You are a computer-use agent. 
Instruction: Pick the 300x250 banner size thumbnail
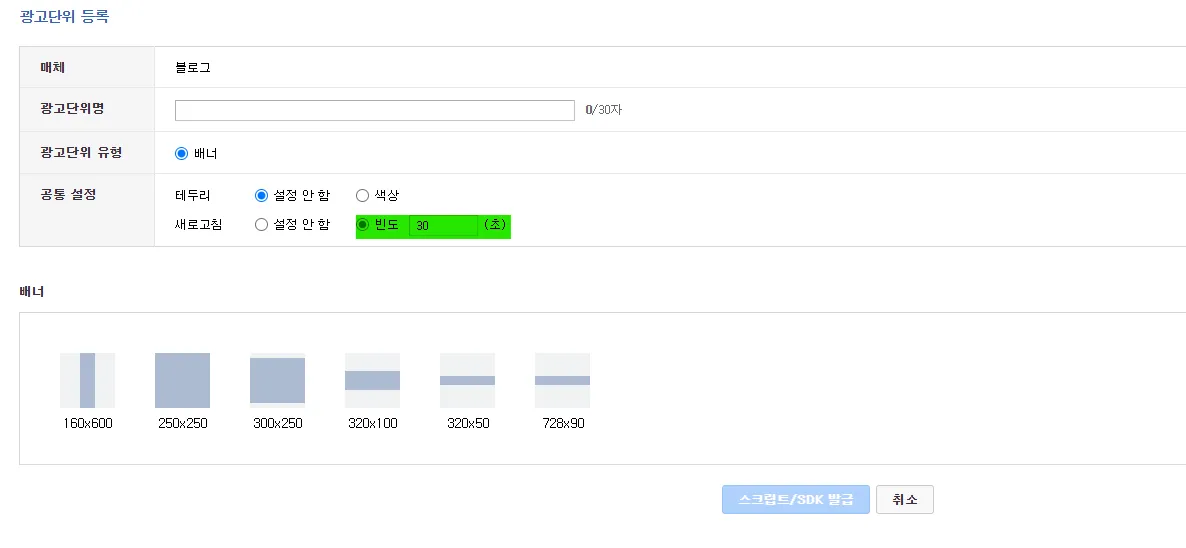pos(277,380)
